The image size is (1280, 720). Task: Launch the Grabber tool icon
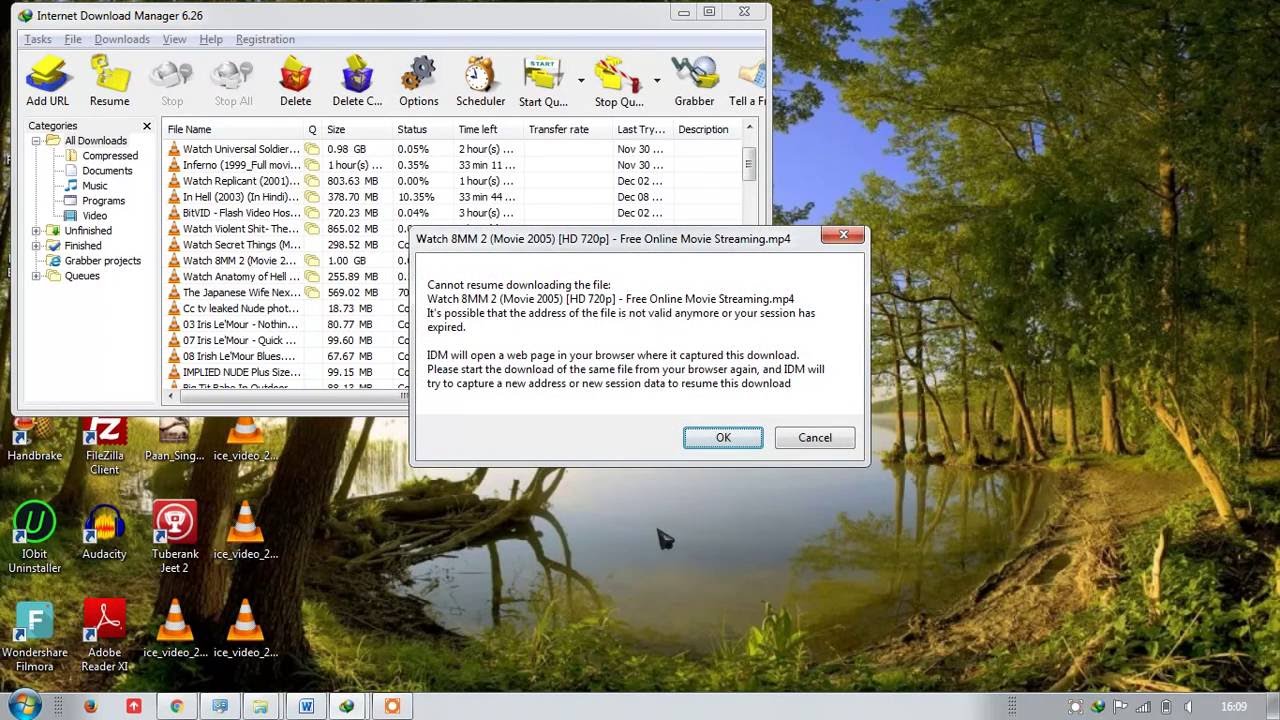[x=694, y=81]
